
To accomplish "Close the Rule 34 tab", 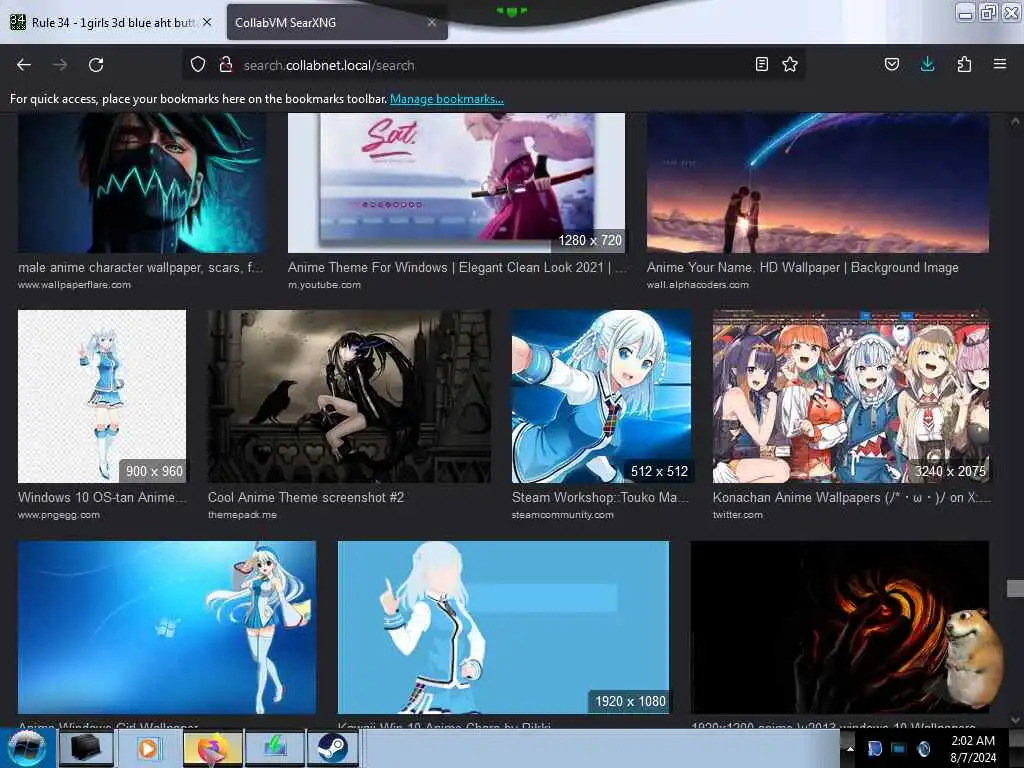I will (207, 22).
